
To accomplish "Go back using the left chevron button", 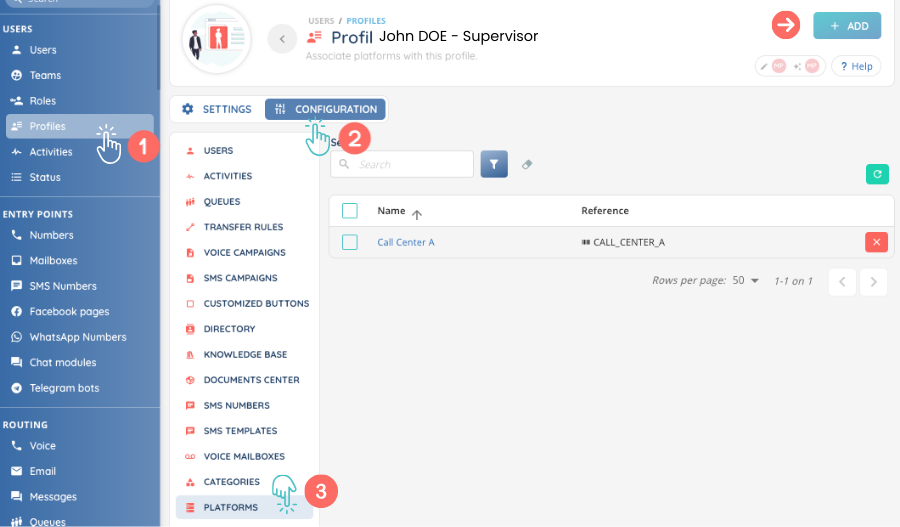I will 282,39.
